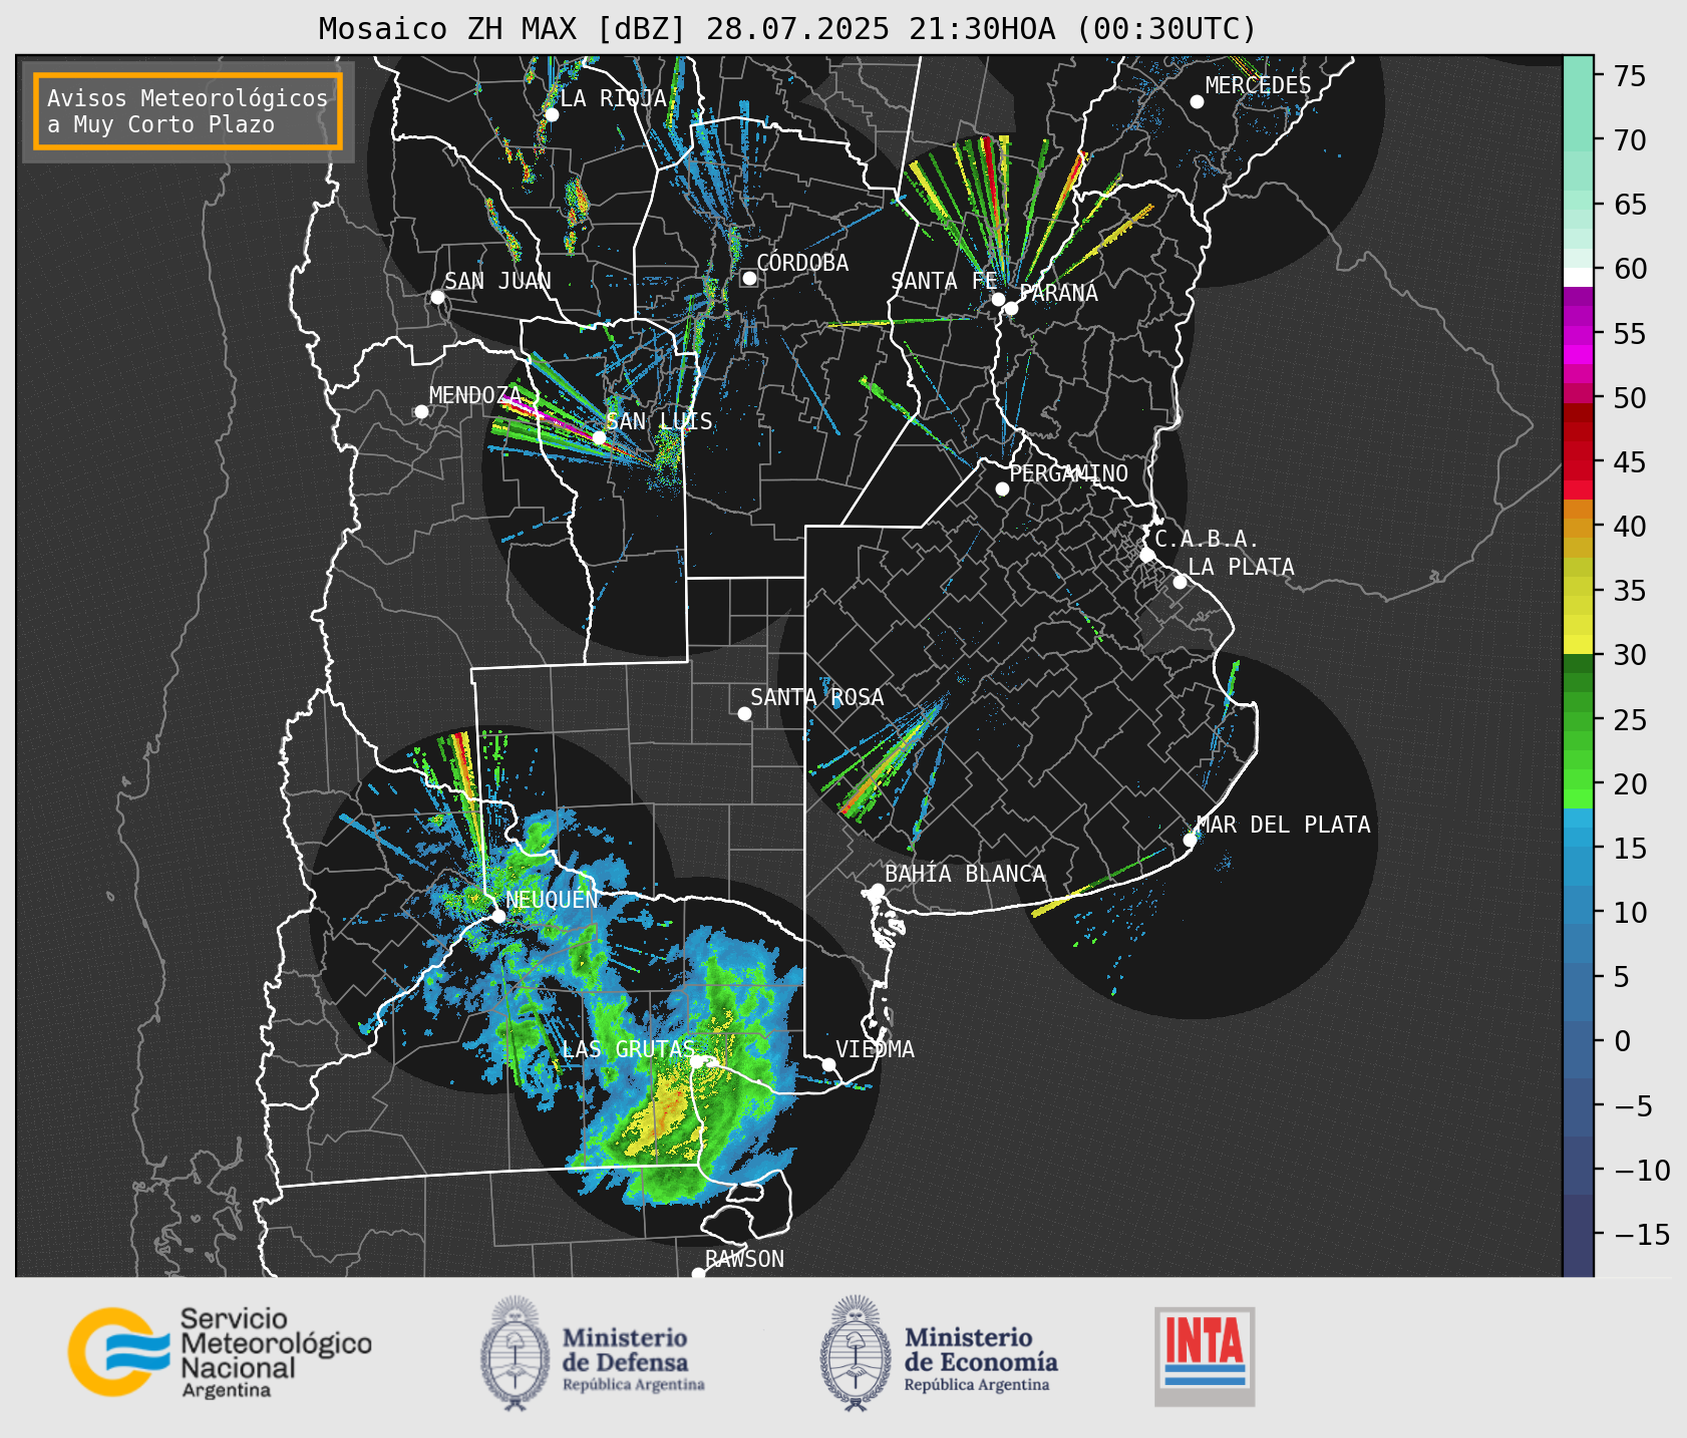
Task: Select the RAWSON city label
Action: coord(745,1259)
